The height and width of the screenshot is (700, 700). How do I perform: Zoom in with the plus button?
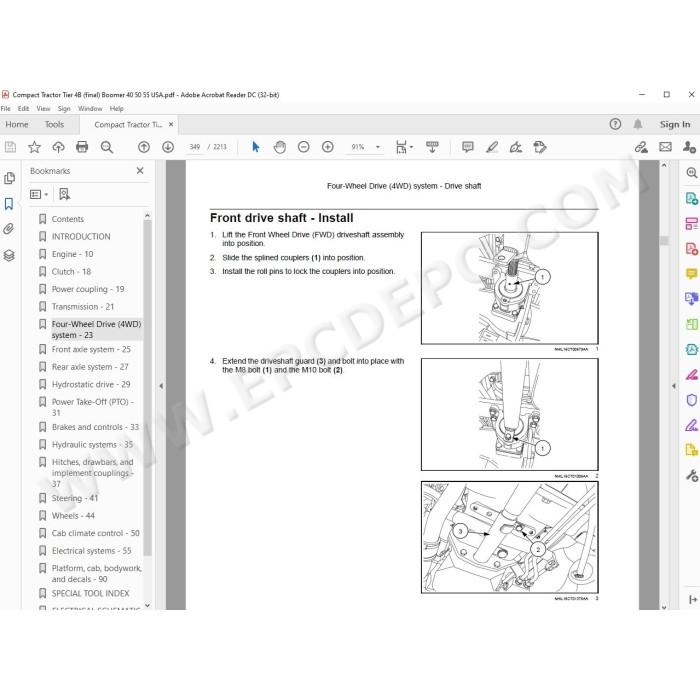328,147
